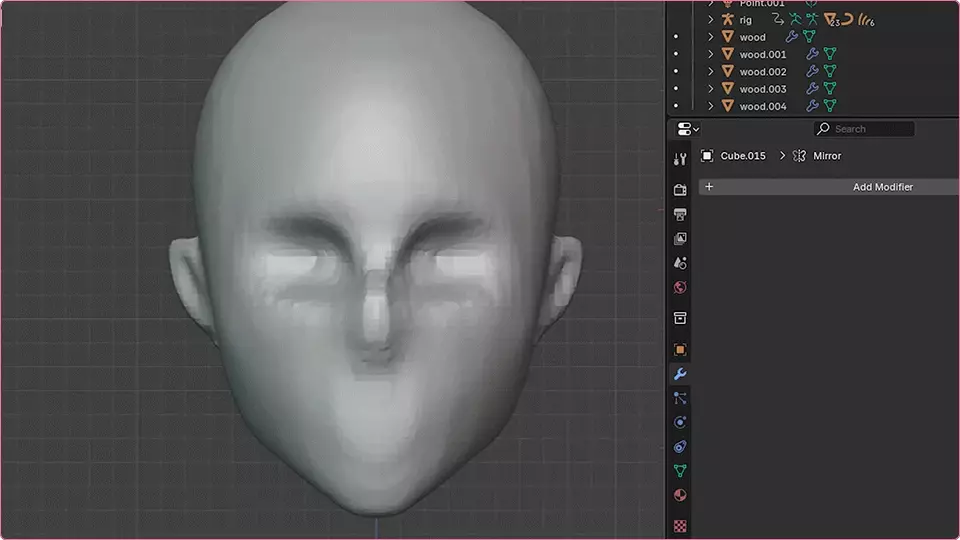The width and height of the screenshot is (960, 540).
Task: Click the properties Search field
Action: point(864,129)
